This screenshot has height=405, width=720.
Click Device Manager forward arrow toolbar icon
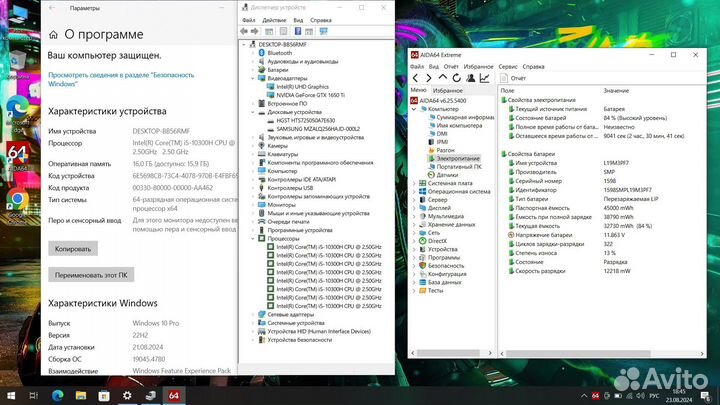(254, 31)
